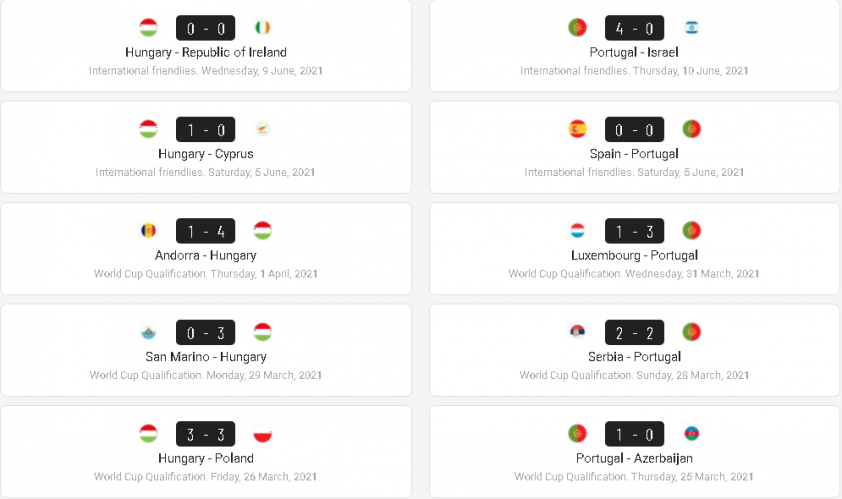Click the Israel flag icon
The image size is (842, 499).
click(692, 27)
